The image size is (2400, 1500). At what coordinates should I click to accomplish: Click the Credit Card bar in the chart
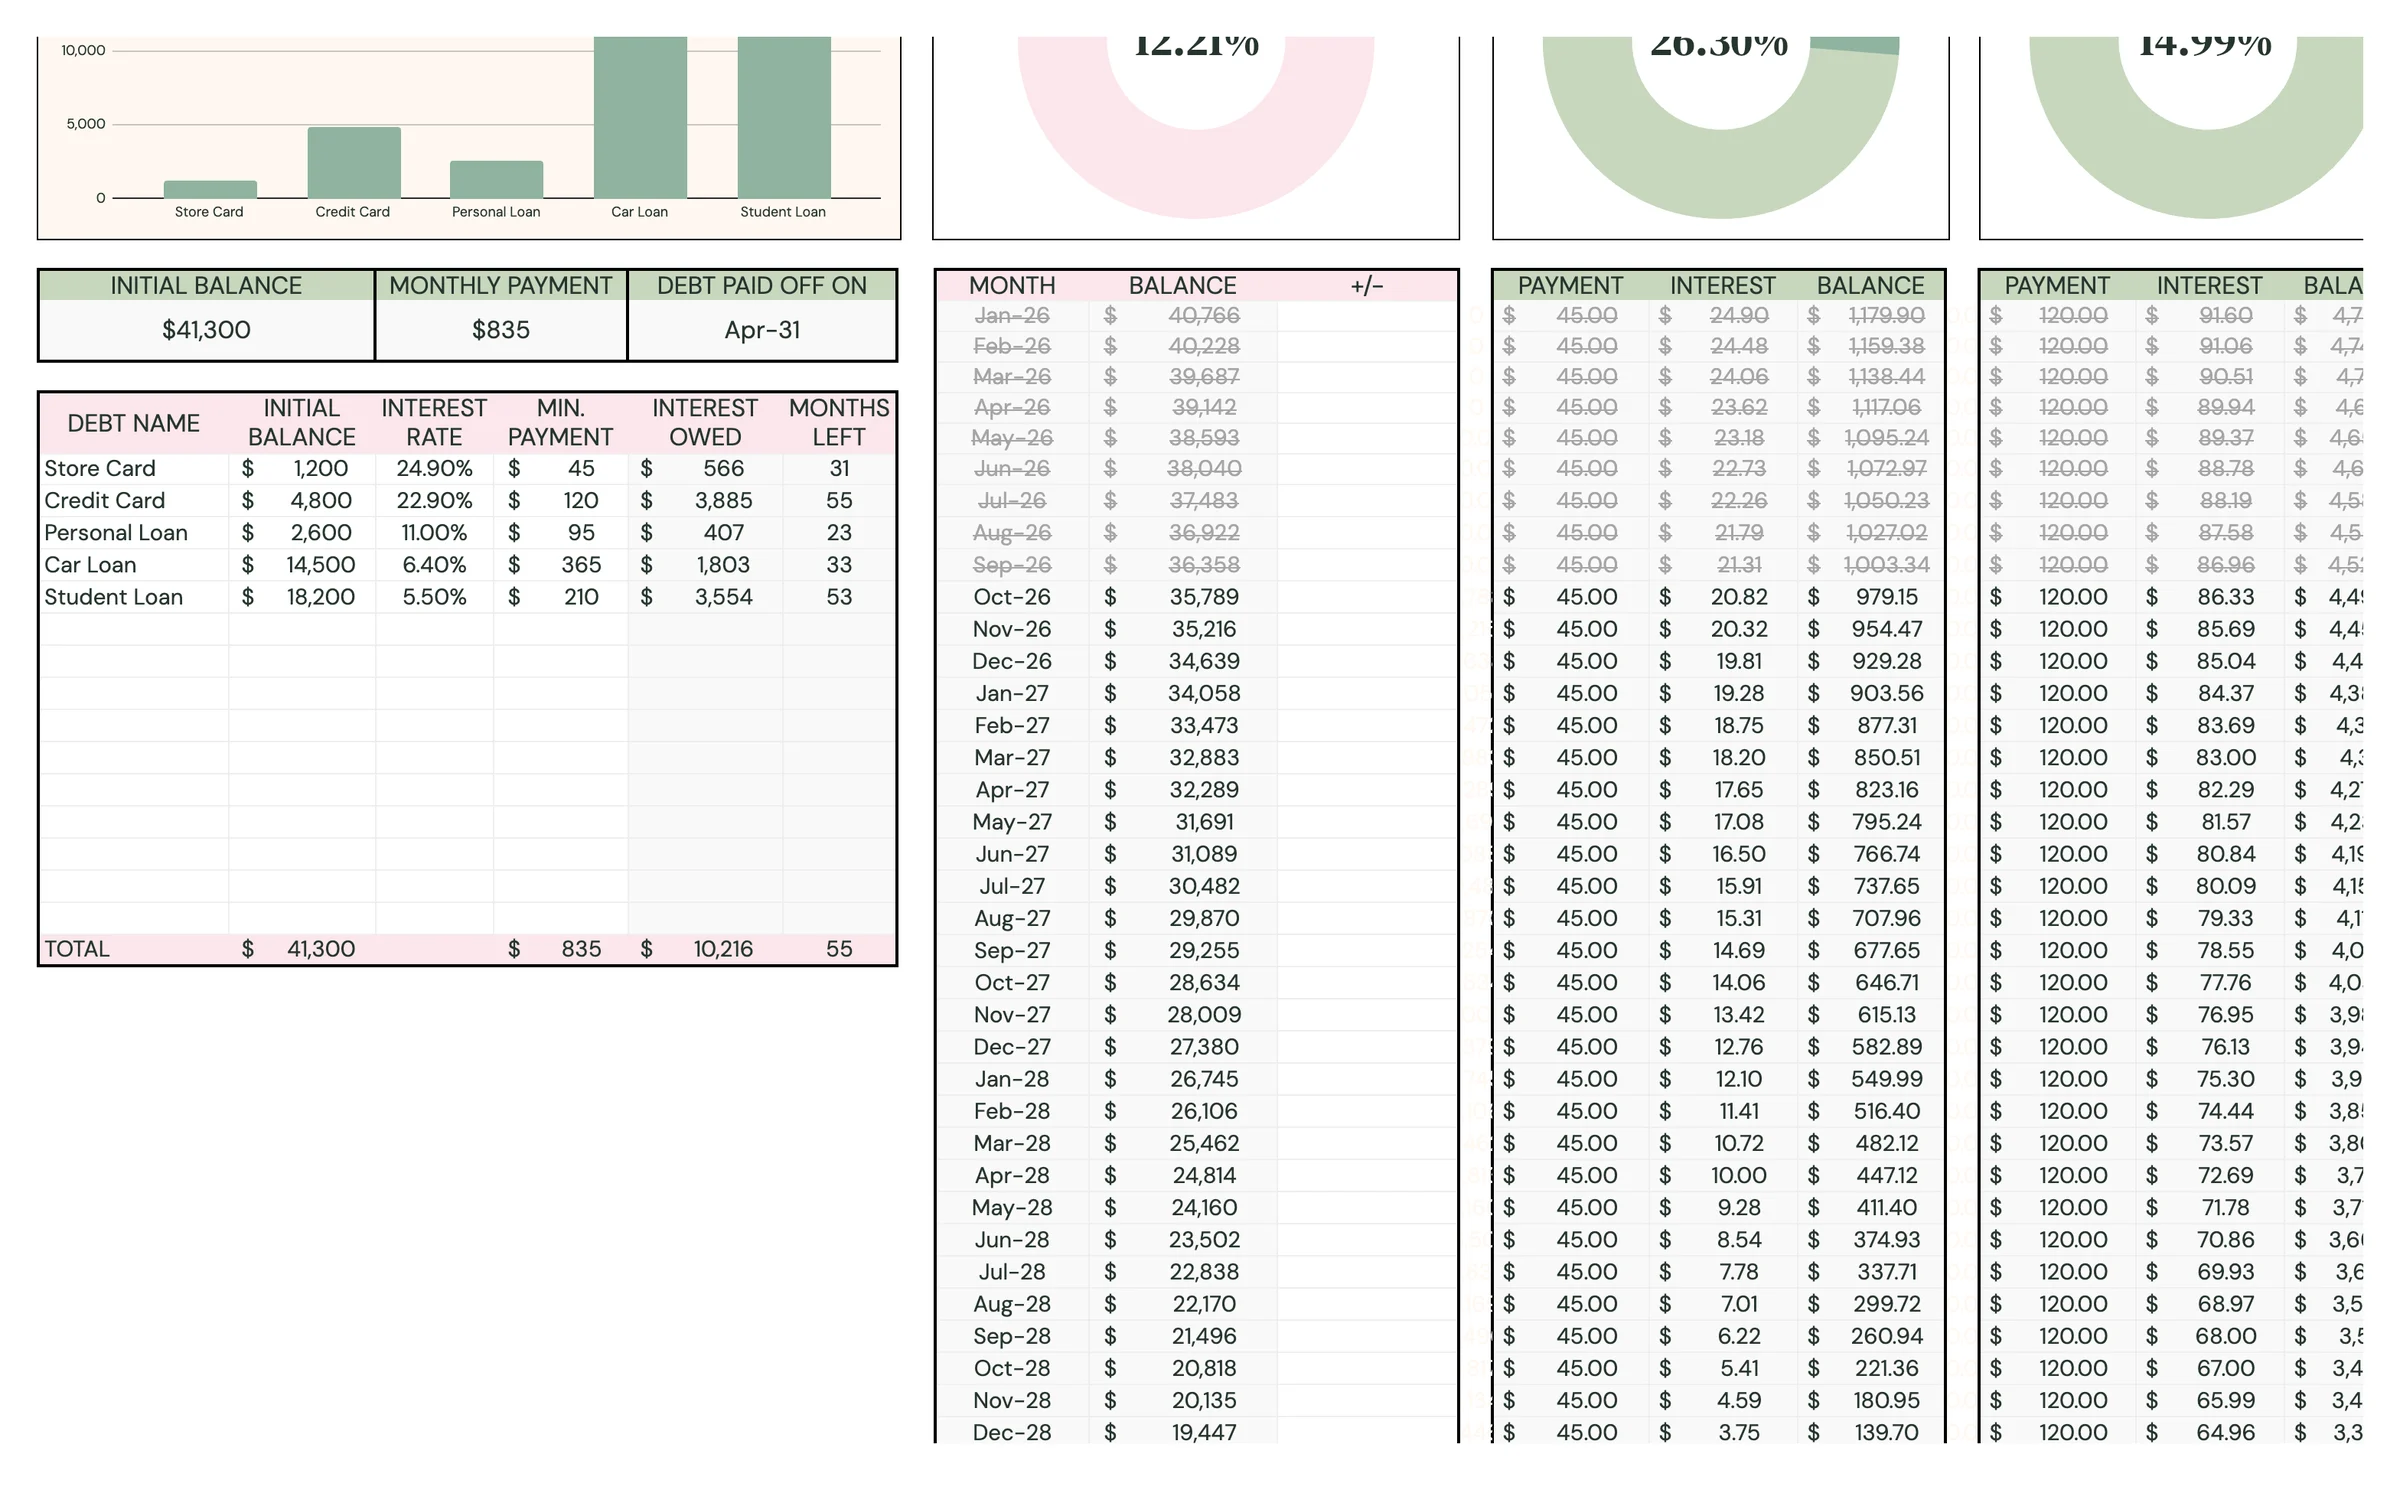pos(354,162)
